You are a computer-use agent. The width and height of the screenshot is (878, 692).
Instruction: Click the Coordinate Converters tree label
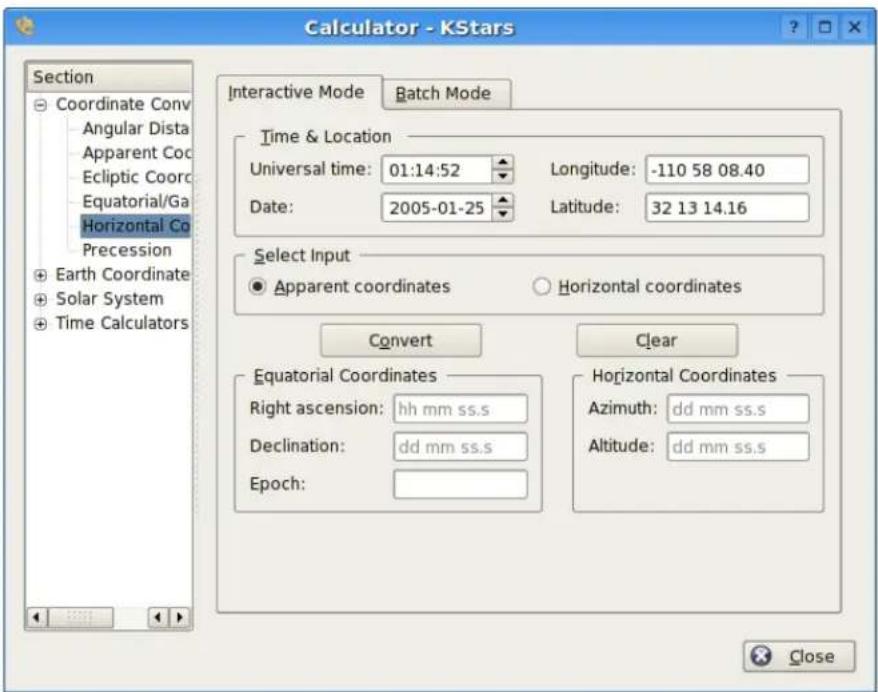click(x=123, y=105)
